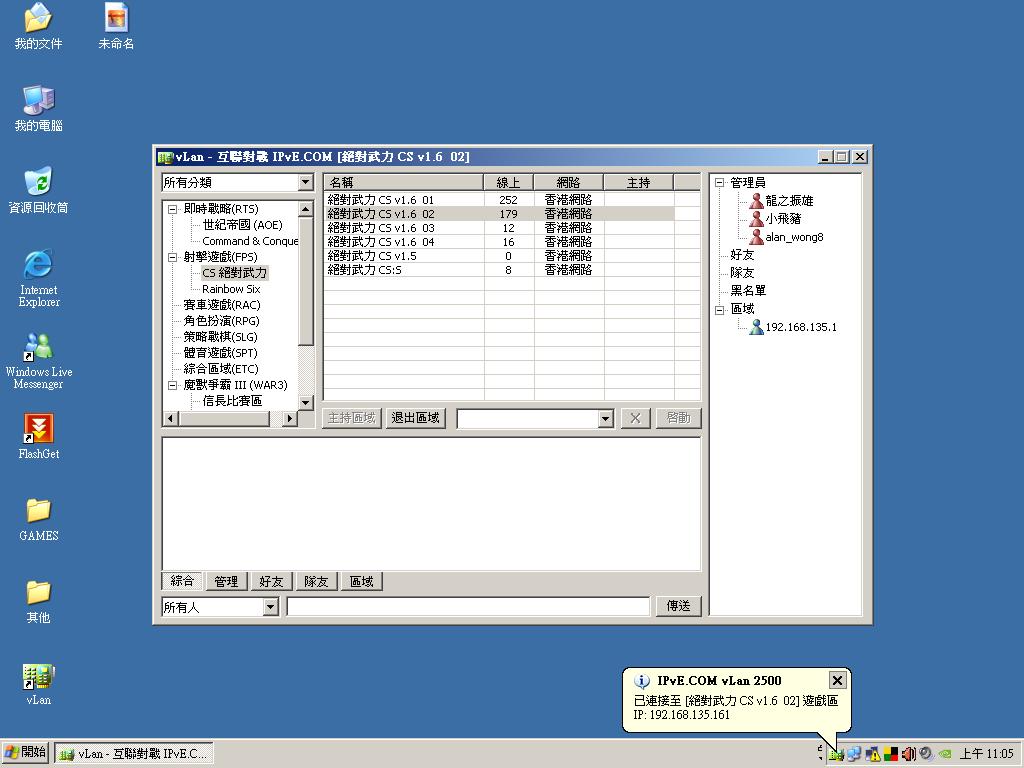
Task: Click the game tree scroll up arrow
Action: click(306, 209)
